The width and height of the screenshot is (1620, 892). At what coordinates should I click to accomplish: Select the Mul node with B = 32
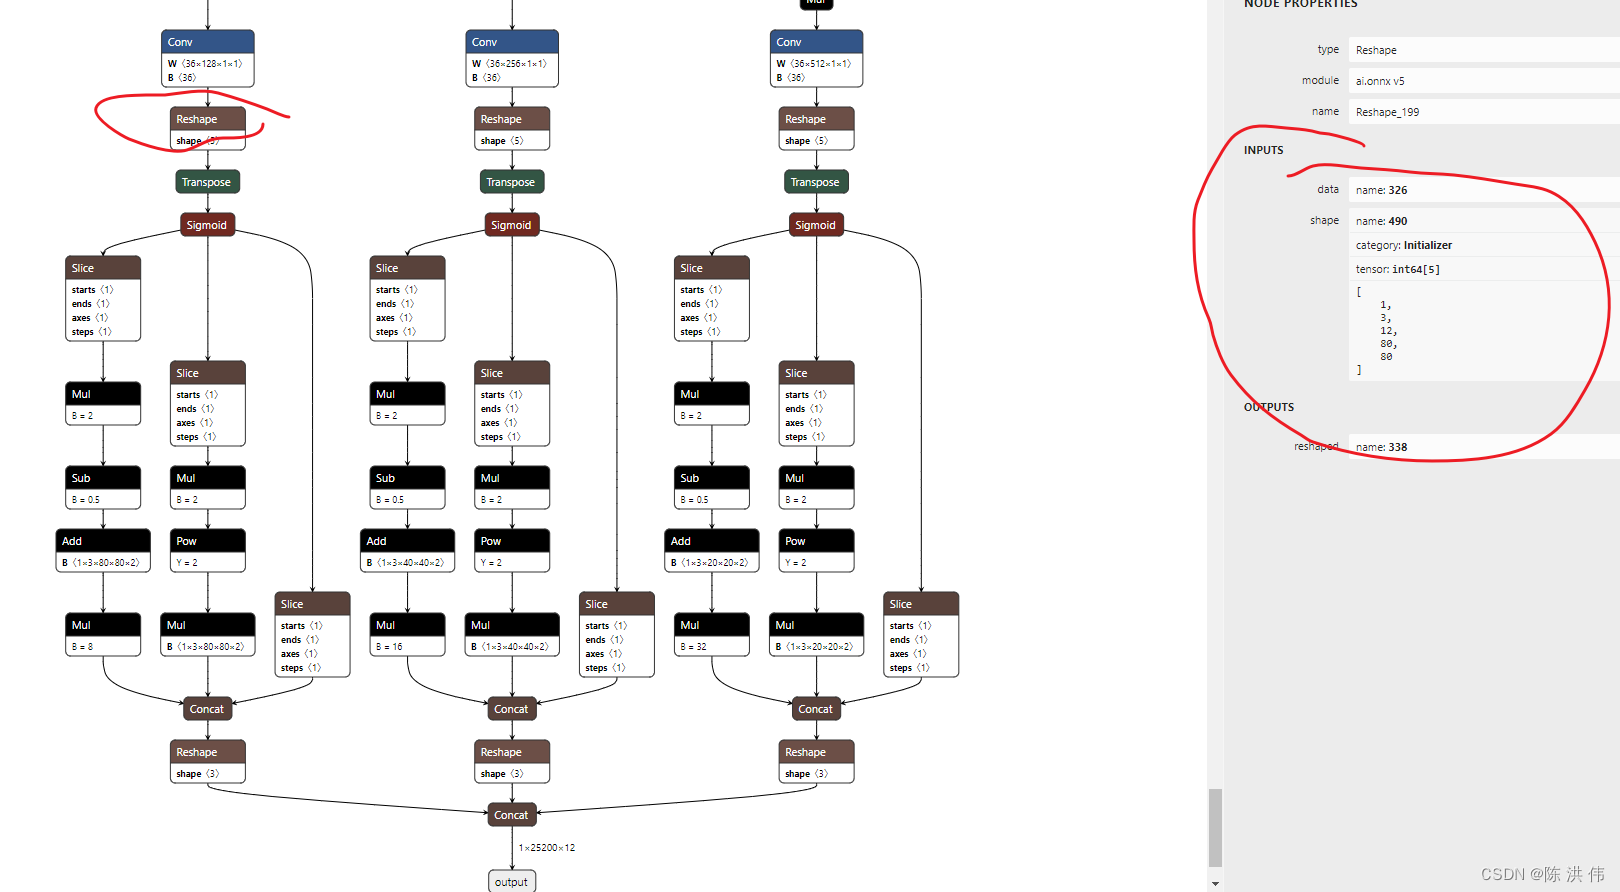(x=712, y=635)
